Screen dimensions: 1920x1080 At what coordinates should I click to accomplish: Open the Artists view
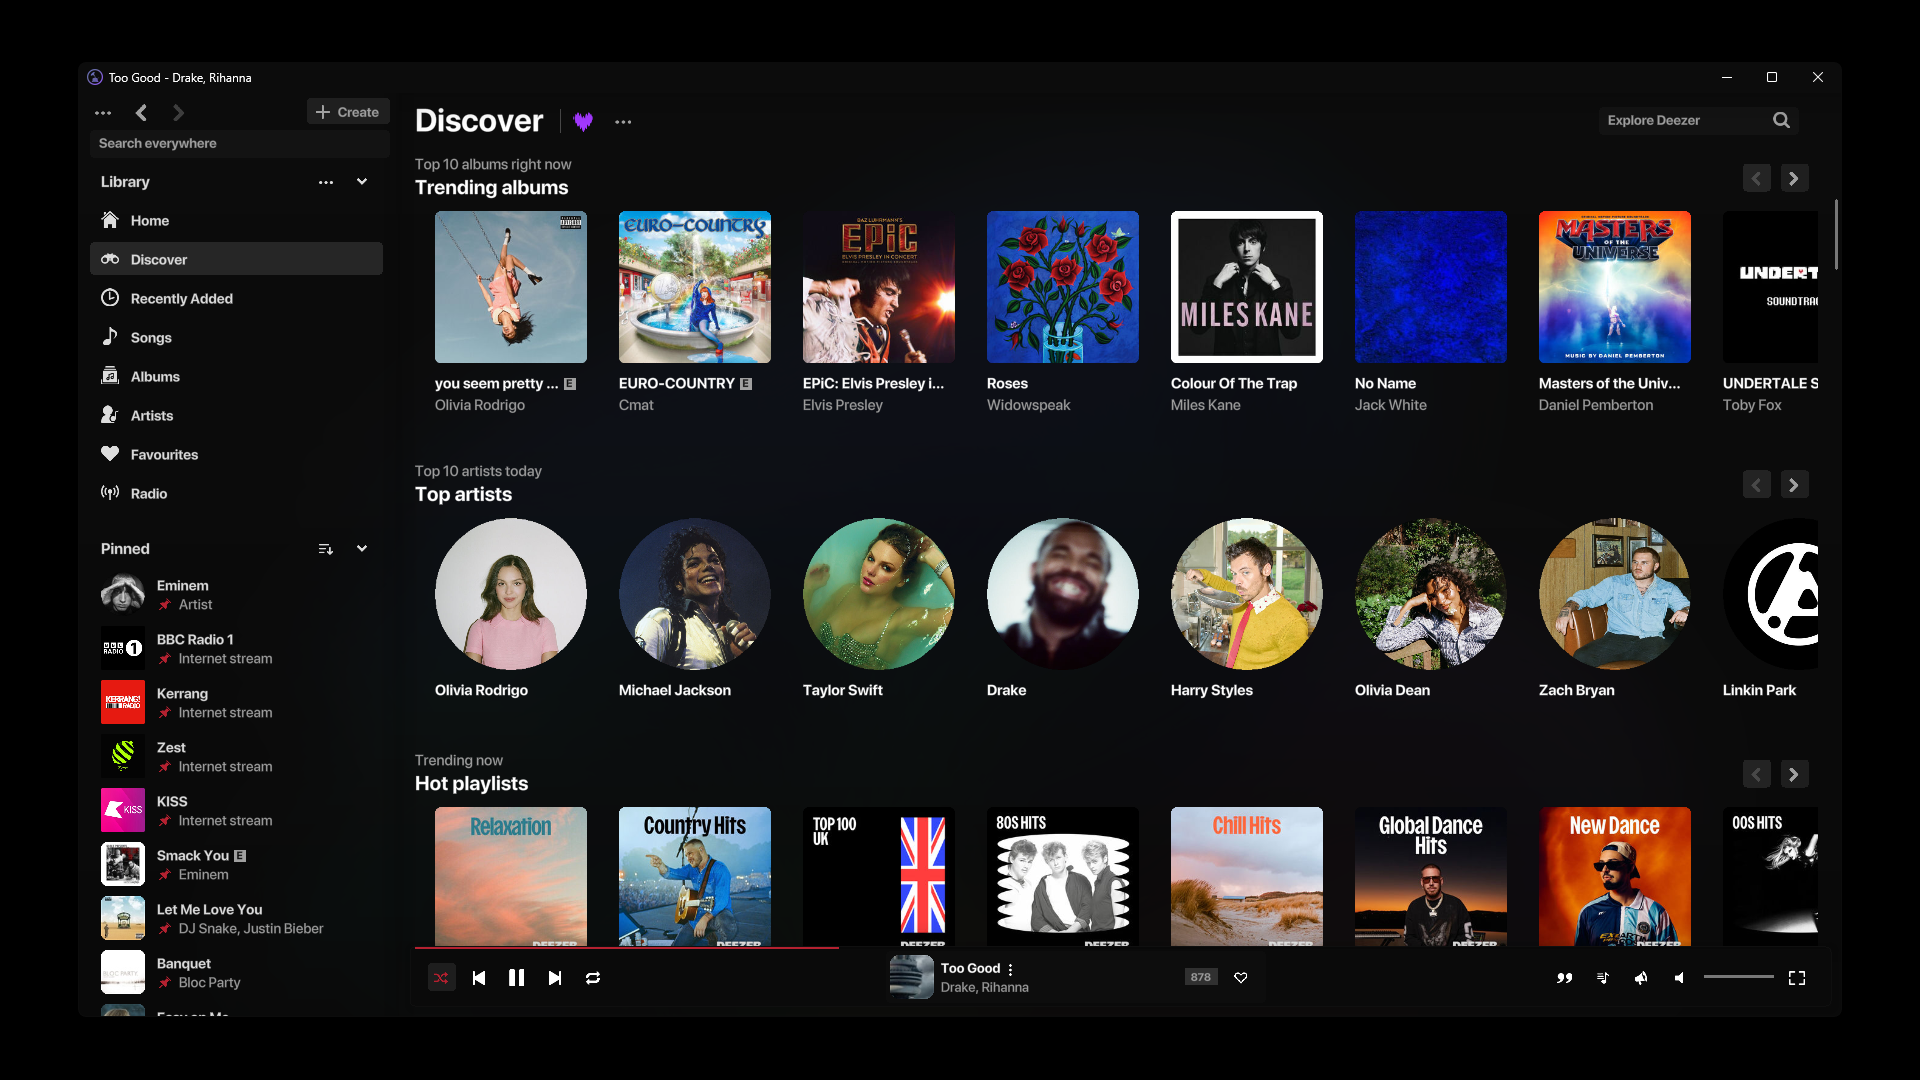pyautogui.click(x=236, y=416)
